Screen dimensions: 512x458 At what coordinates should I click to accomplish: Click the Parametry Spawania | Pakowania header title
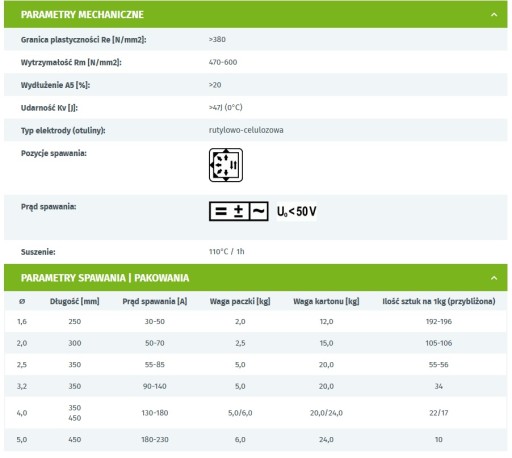click(105, 278)
